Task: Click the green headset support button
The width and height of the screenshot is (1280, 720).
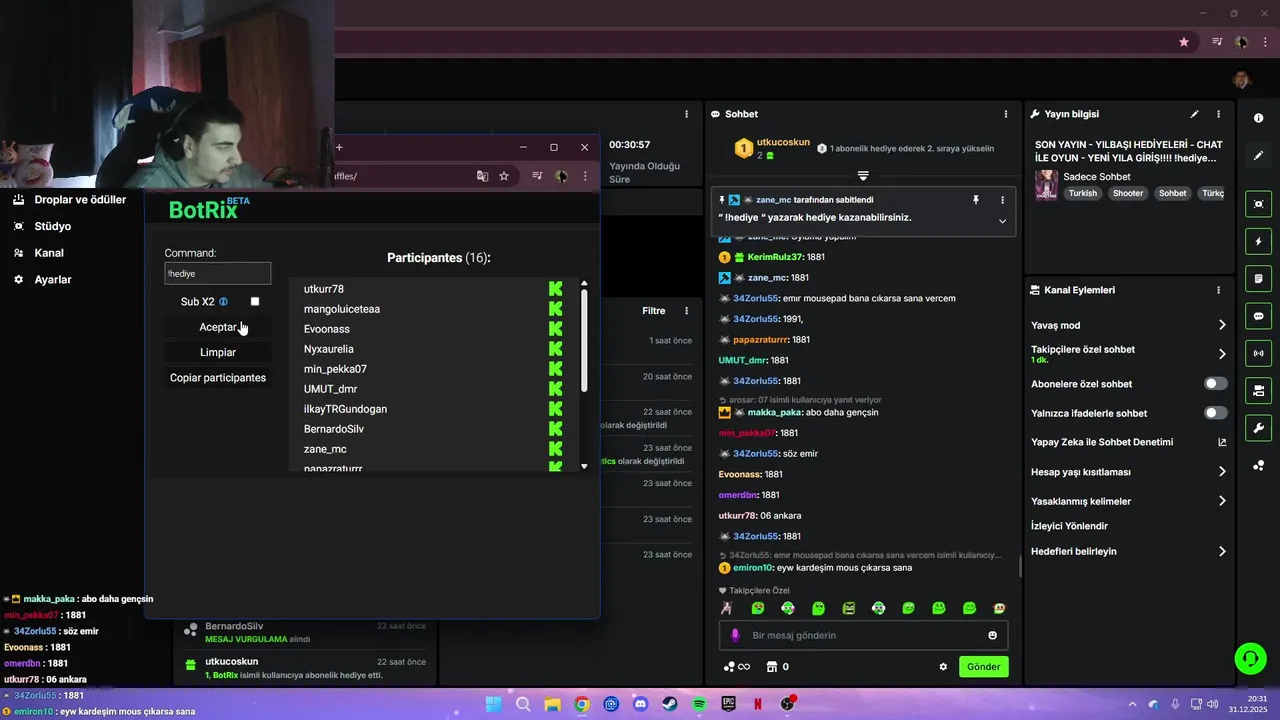Action: [x=1250, y=658]
